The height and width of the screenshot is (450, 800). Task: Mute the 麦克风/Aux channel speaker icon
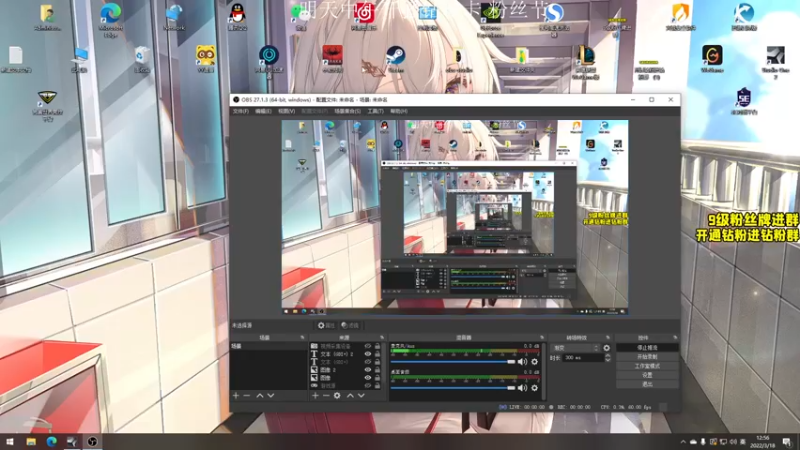(x=522, y=362)
